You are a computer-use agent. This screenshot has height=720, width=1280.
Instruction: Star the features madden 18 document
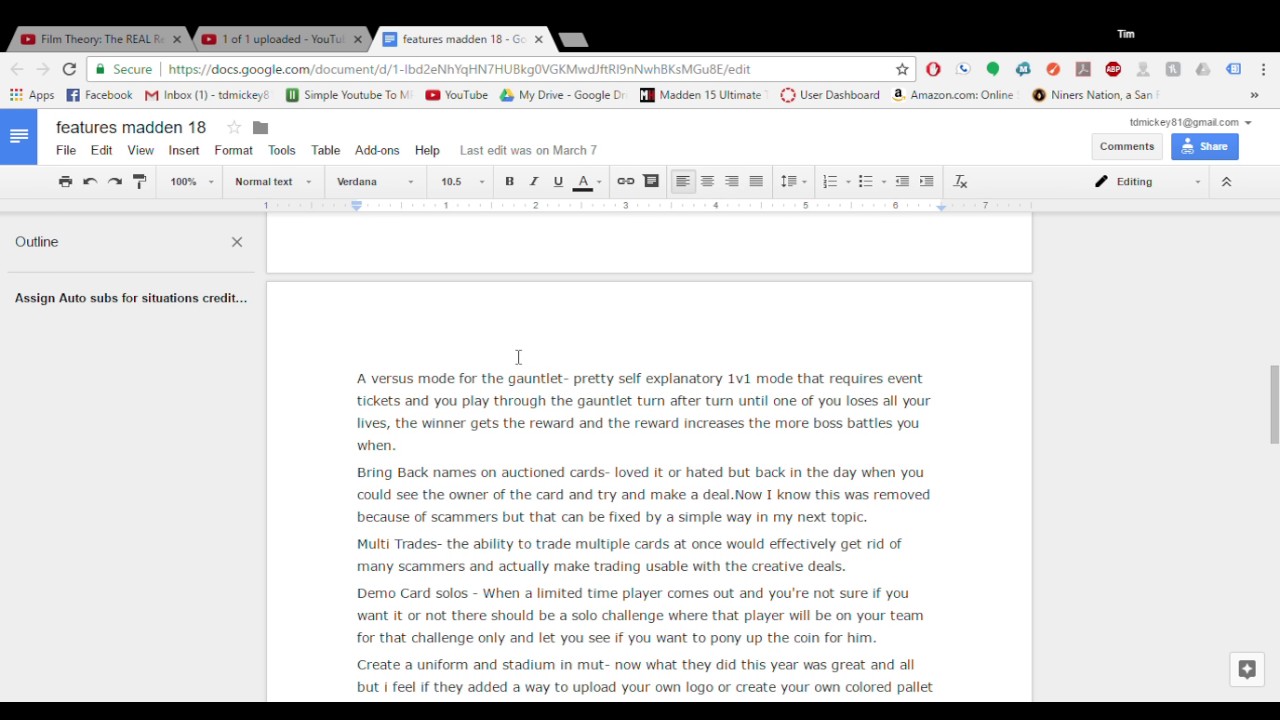pyautogui.click(x=234, y=127)
